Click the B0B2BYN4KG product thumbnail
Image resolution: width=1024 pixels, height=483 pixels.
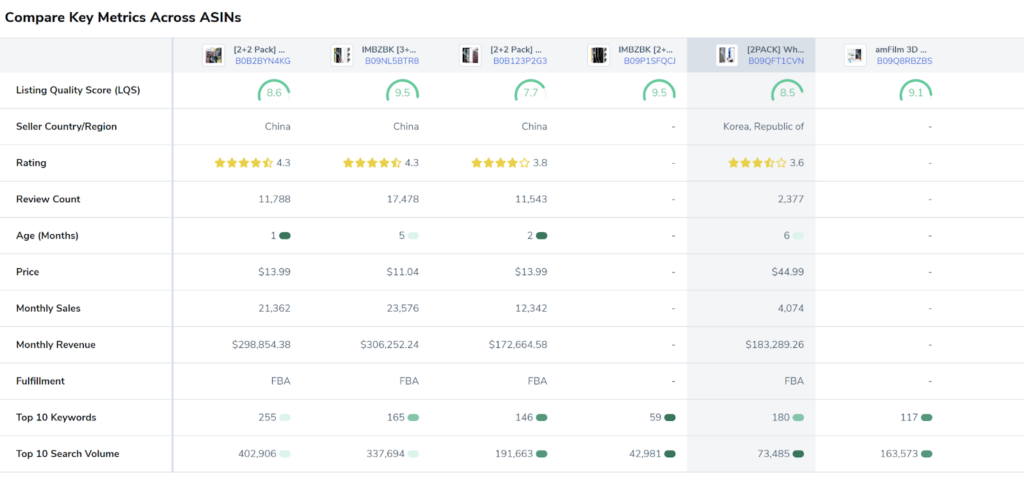coord(214,55)
